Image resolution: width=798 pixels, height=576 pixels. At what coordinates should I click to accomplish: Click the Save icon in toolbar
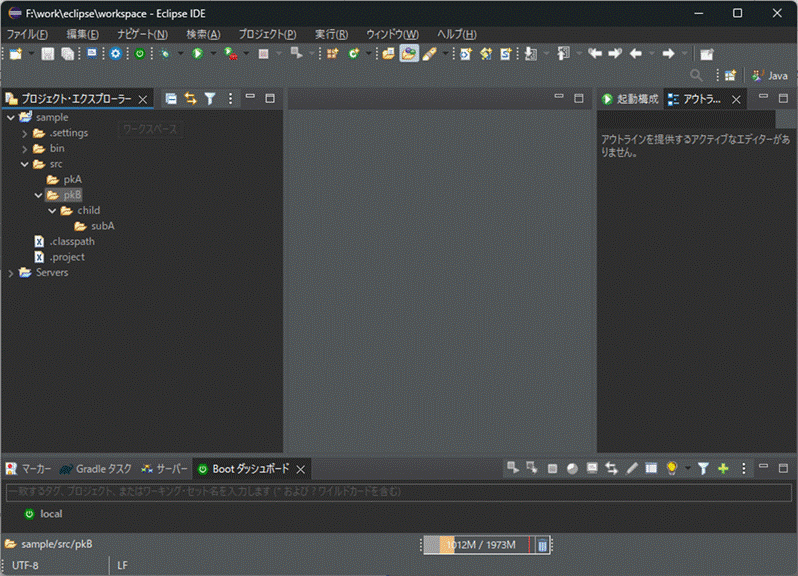tap(47, 54)
